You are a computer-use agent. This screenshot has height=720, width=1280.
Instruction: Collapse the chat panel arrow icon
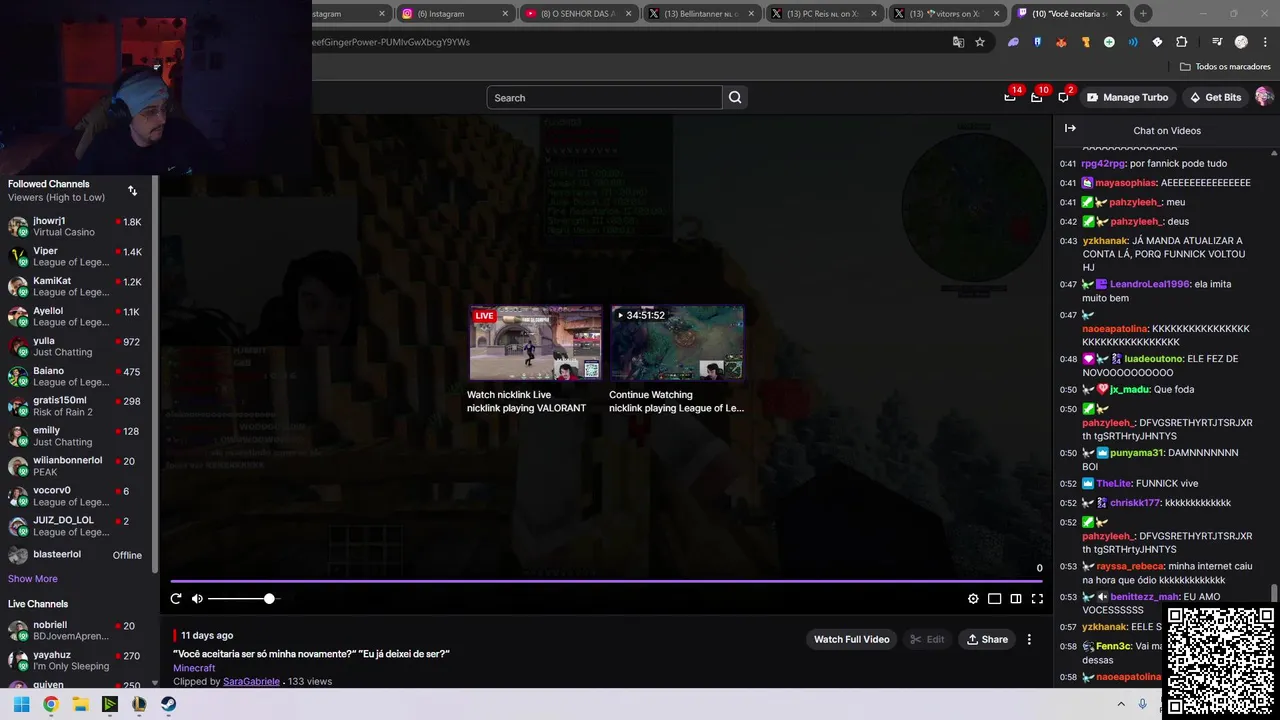click(x=1070, y=129)
